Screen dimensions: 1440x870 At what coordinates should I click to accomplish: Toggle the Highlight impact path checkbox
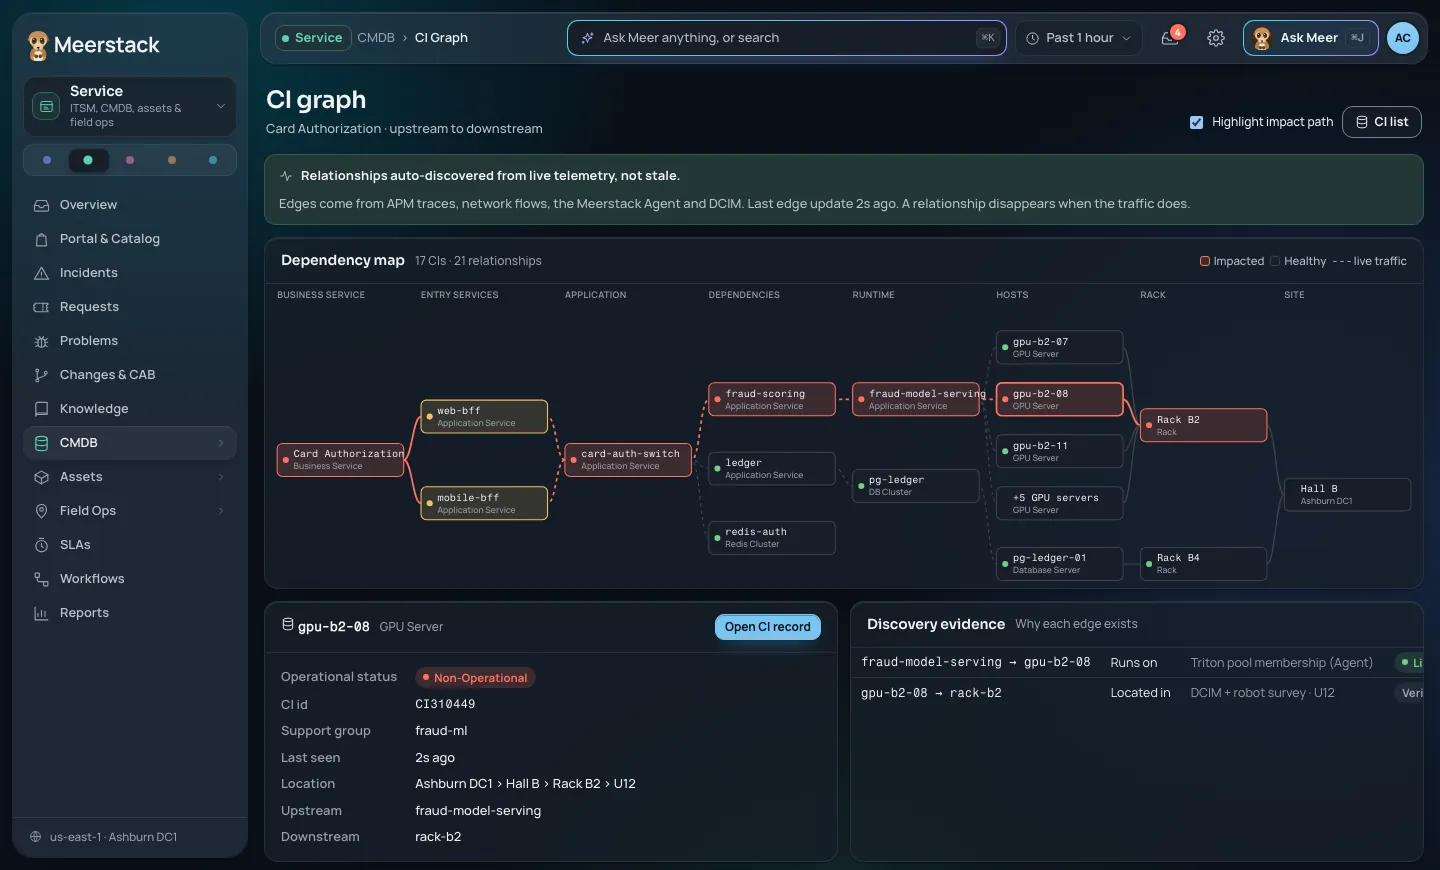click(1196, 122)
